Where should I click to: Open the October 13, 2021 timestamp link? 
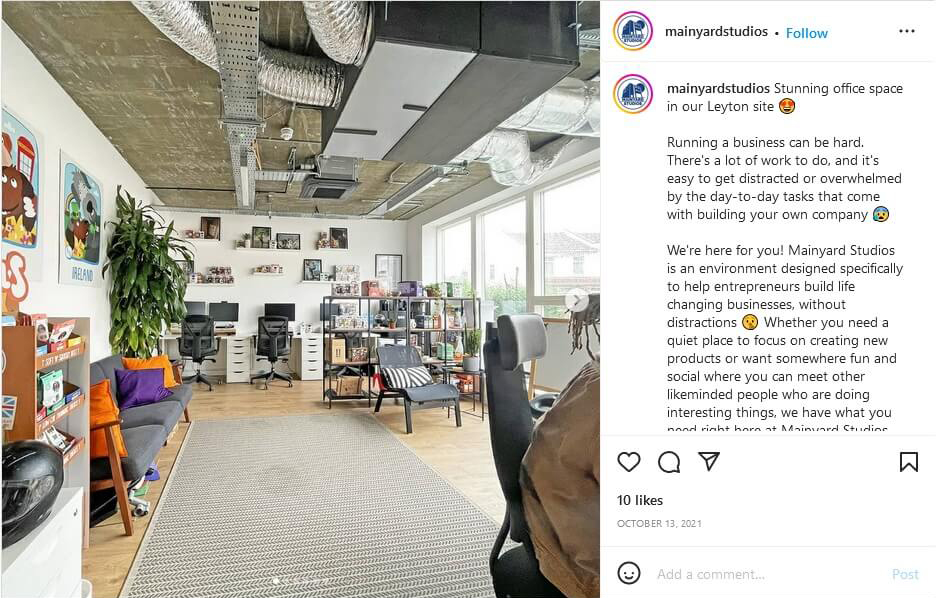(659, 523)
